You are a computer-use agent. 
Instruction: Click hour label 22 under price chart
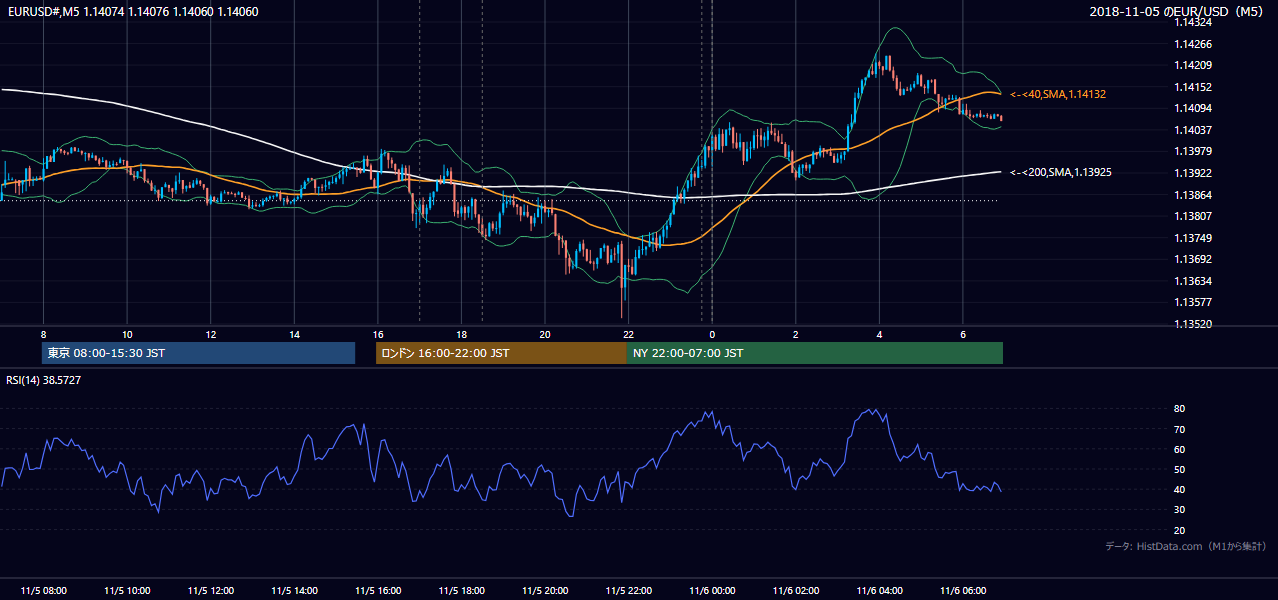(x=628, y=334)
